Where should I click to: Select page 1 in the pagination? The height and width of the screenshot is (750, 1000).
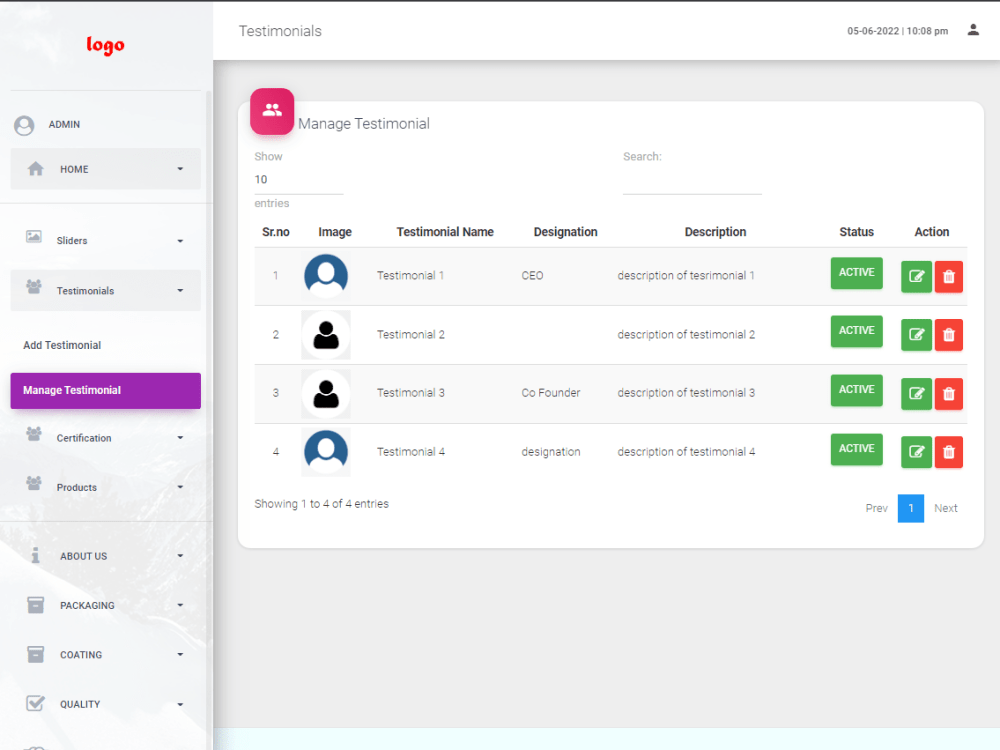(x=911, y=508)
